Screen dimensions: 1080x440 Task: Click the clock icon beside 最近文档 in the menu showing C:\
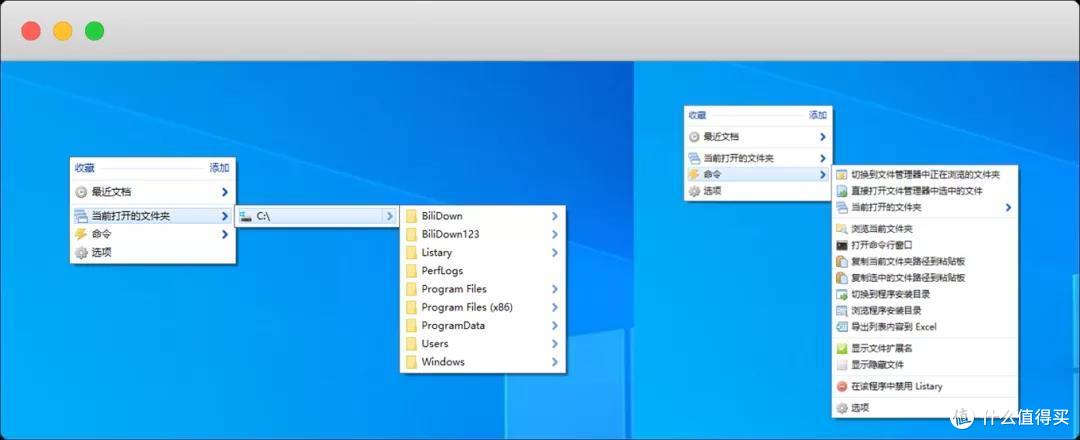[81, 192]
